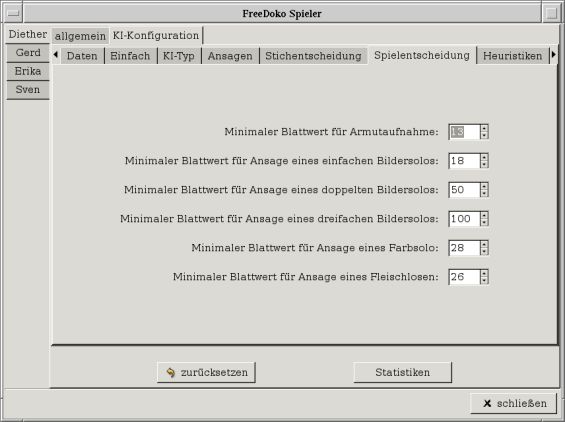Image resolution: width=565 pixels, height=422 pixels.
Task: Click the zurücksetzen button
Action: coord(206,372)
